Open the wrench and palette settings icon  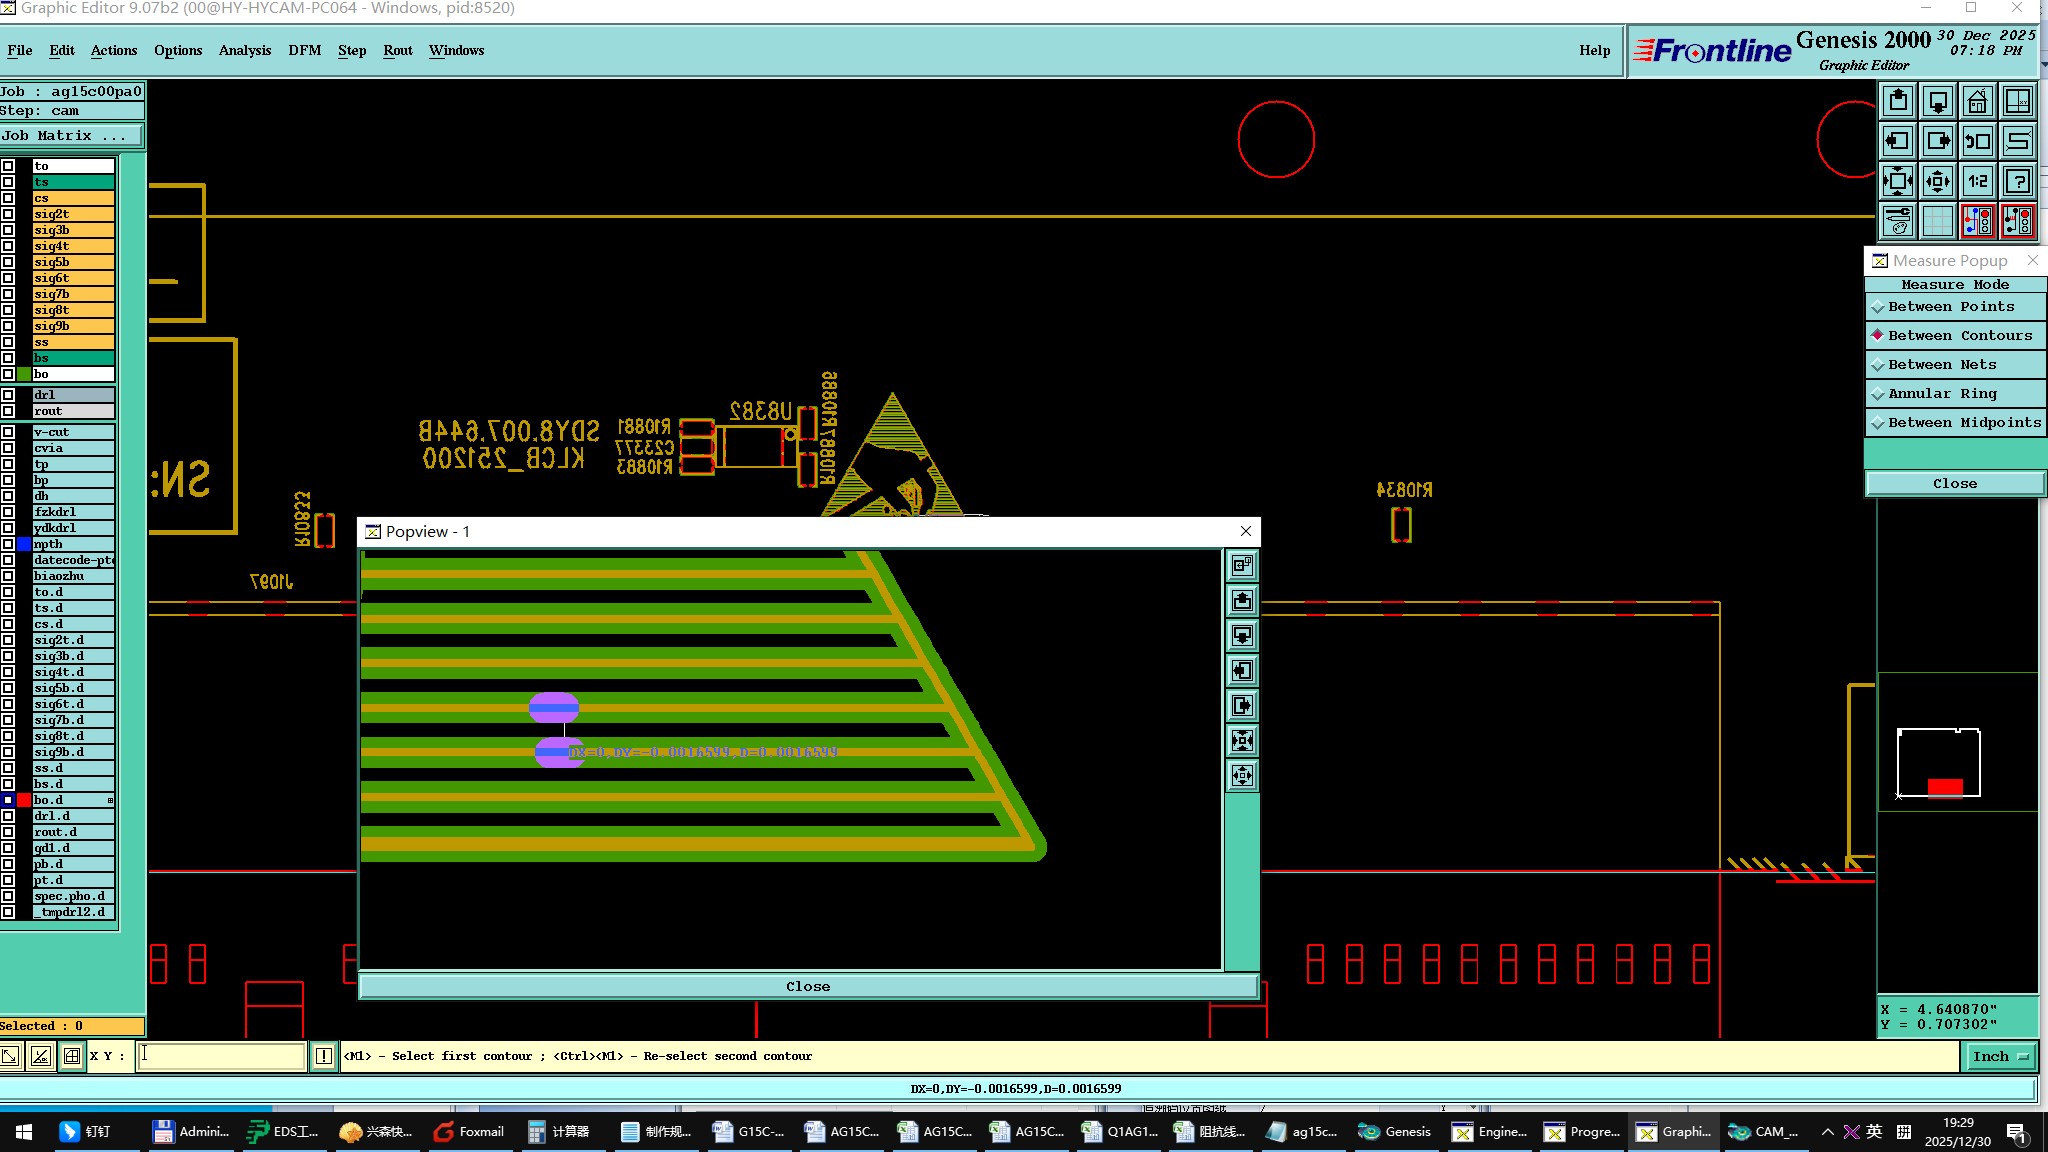(1897, 221)
